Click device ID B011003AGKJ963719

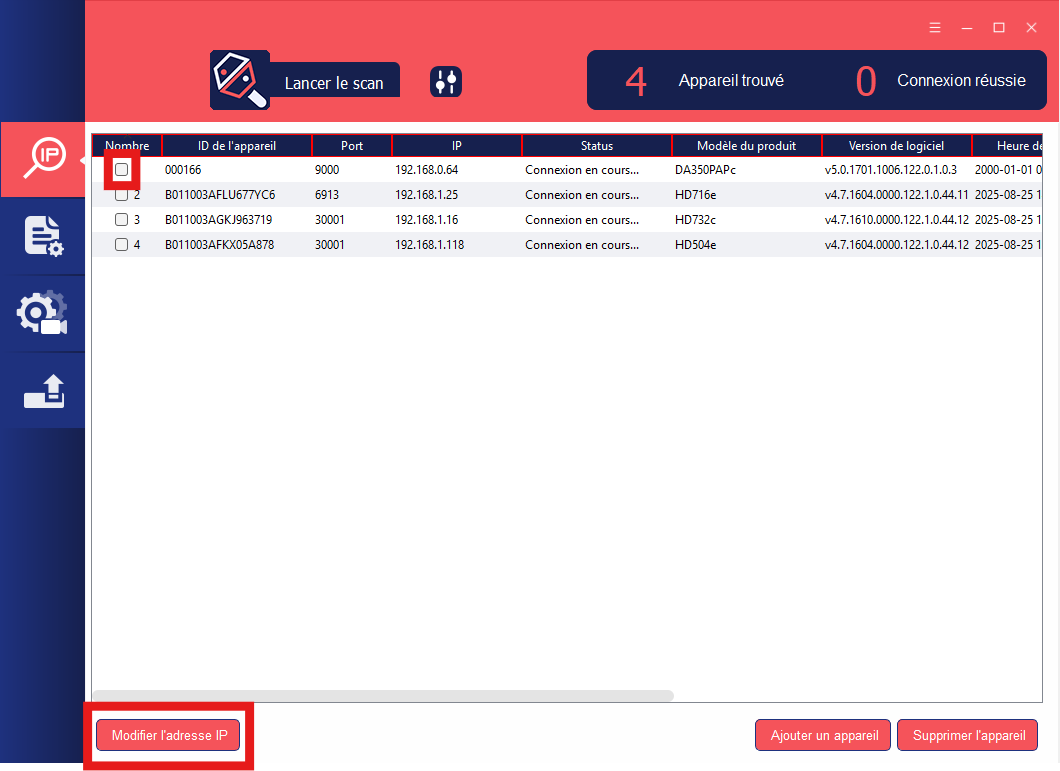218,220
